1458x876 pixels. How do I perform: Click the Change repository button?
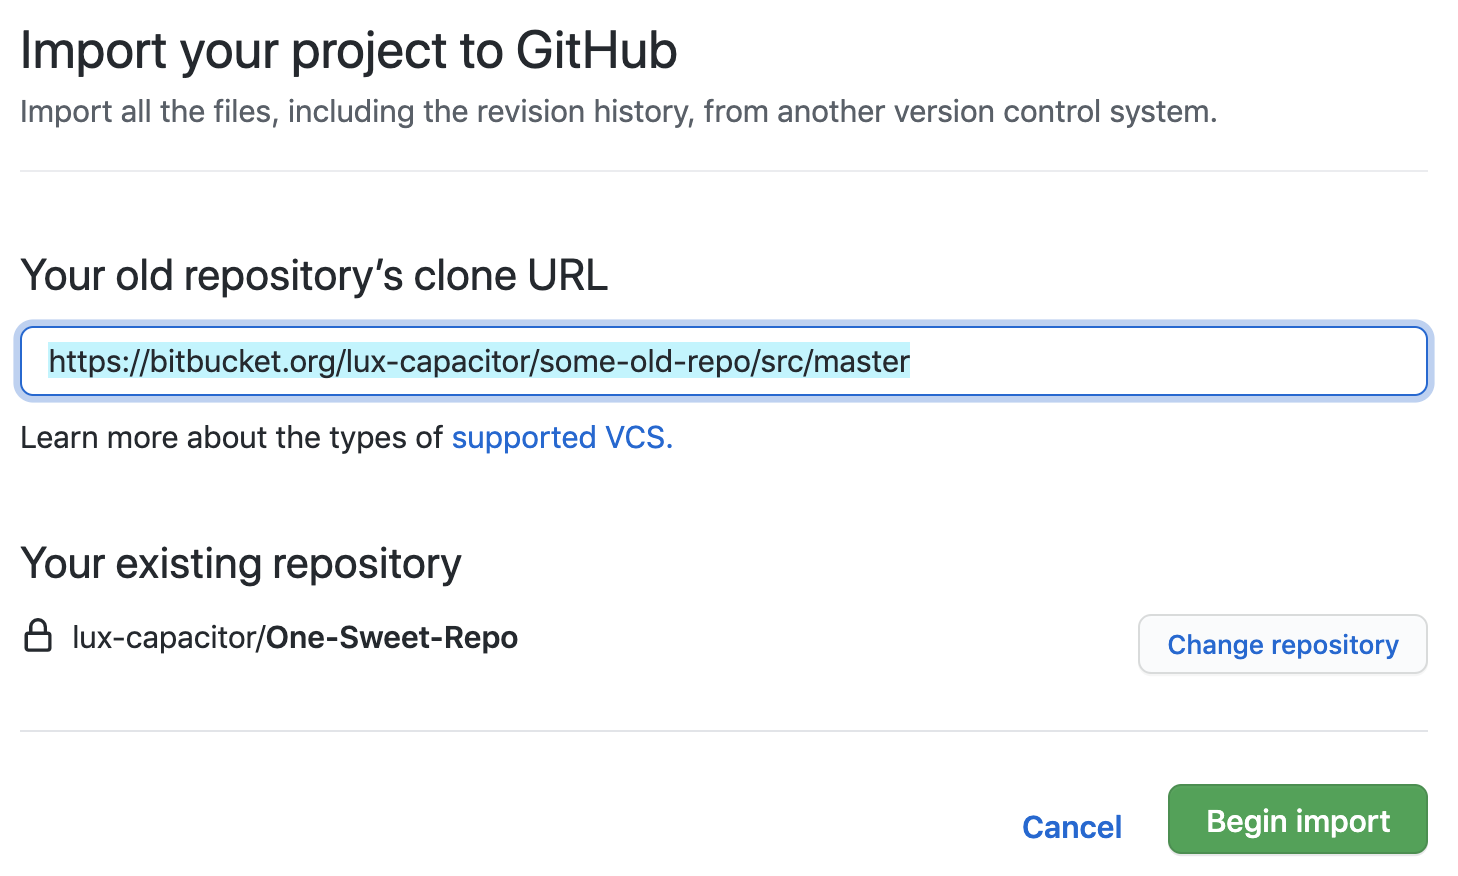point(1282,645)
